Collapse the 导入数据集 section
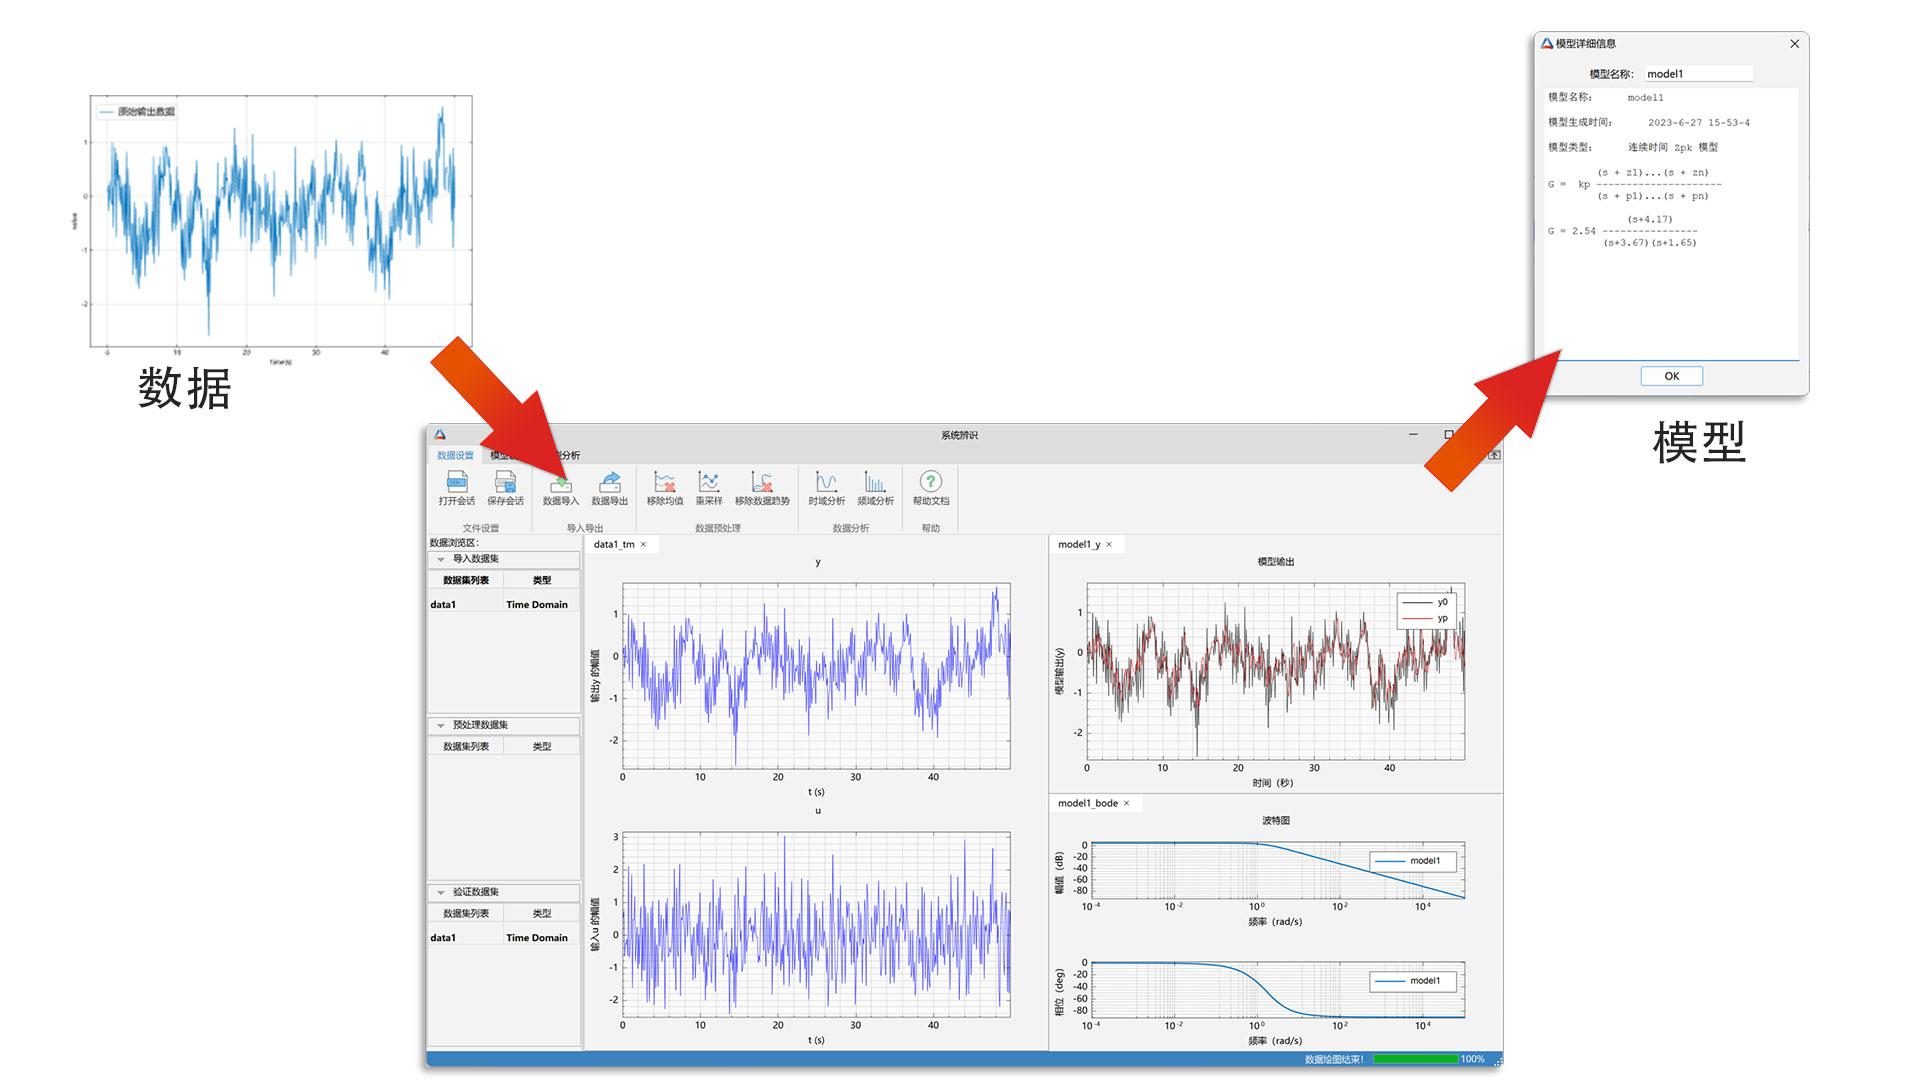Viewport: 1920px width, 1080px height. click(x=440, y=559)
